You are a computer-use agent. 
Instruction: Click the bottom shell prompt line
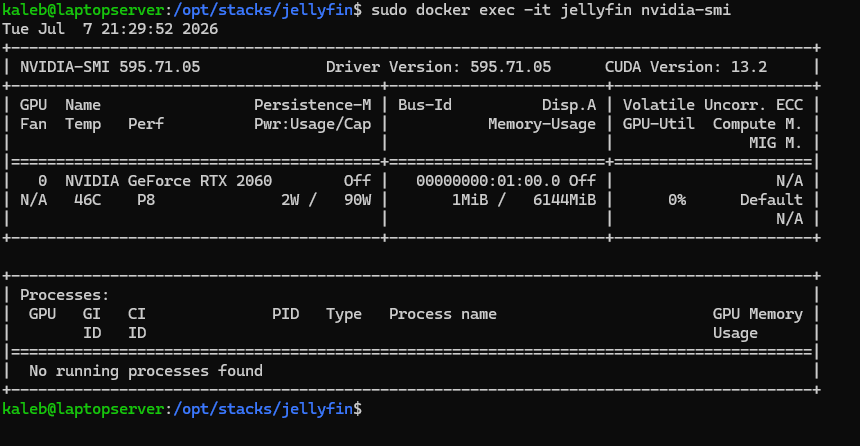(x=182, y=409)
